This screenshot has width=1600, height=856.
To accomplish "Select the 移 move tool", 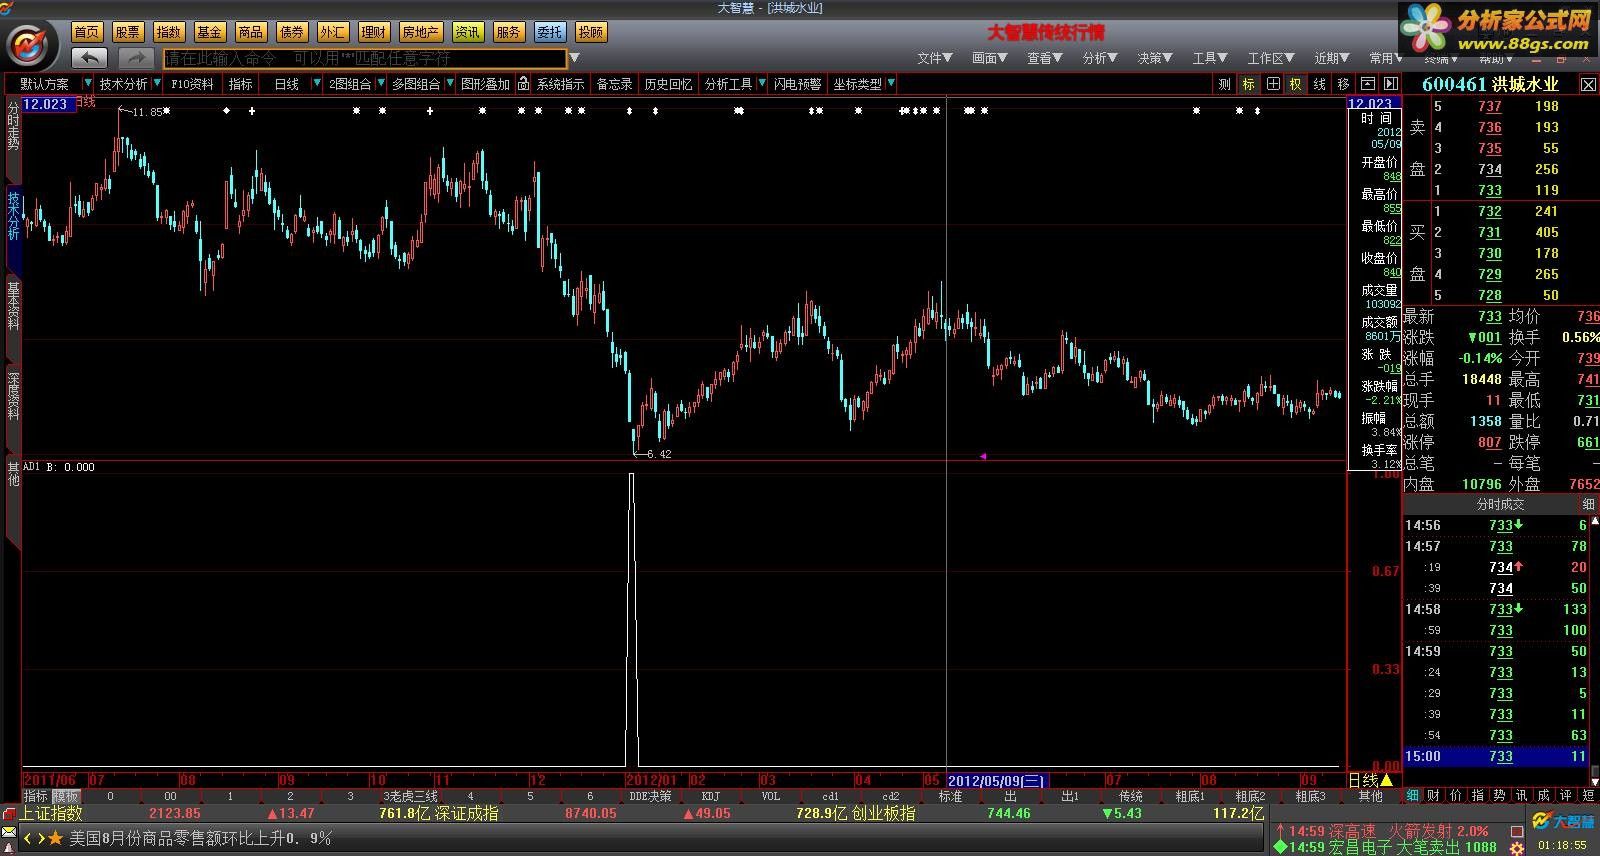I will [x=1343, y=84].
